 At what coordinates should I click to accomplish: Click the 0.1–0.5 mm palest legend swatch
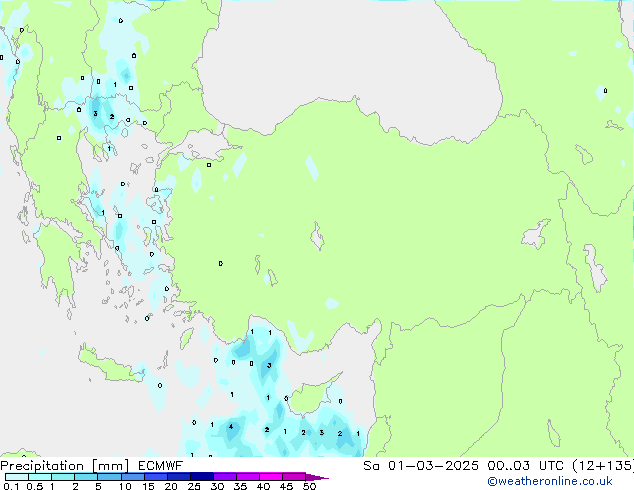17,477
